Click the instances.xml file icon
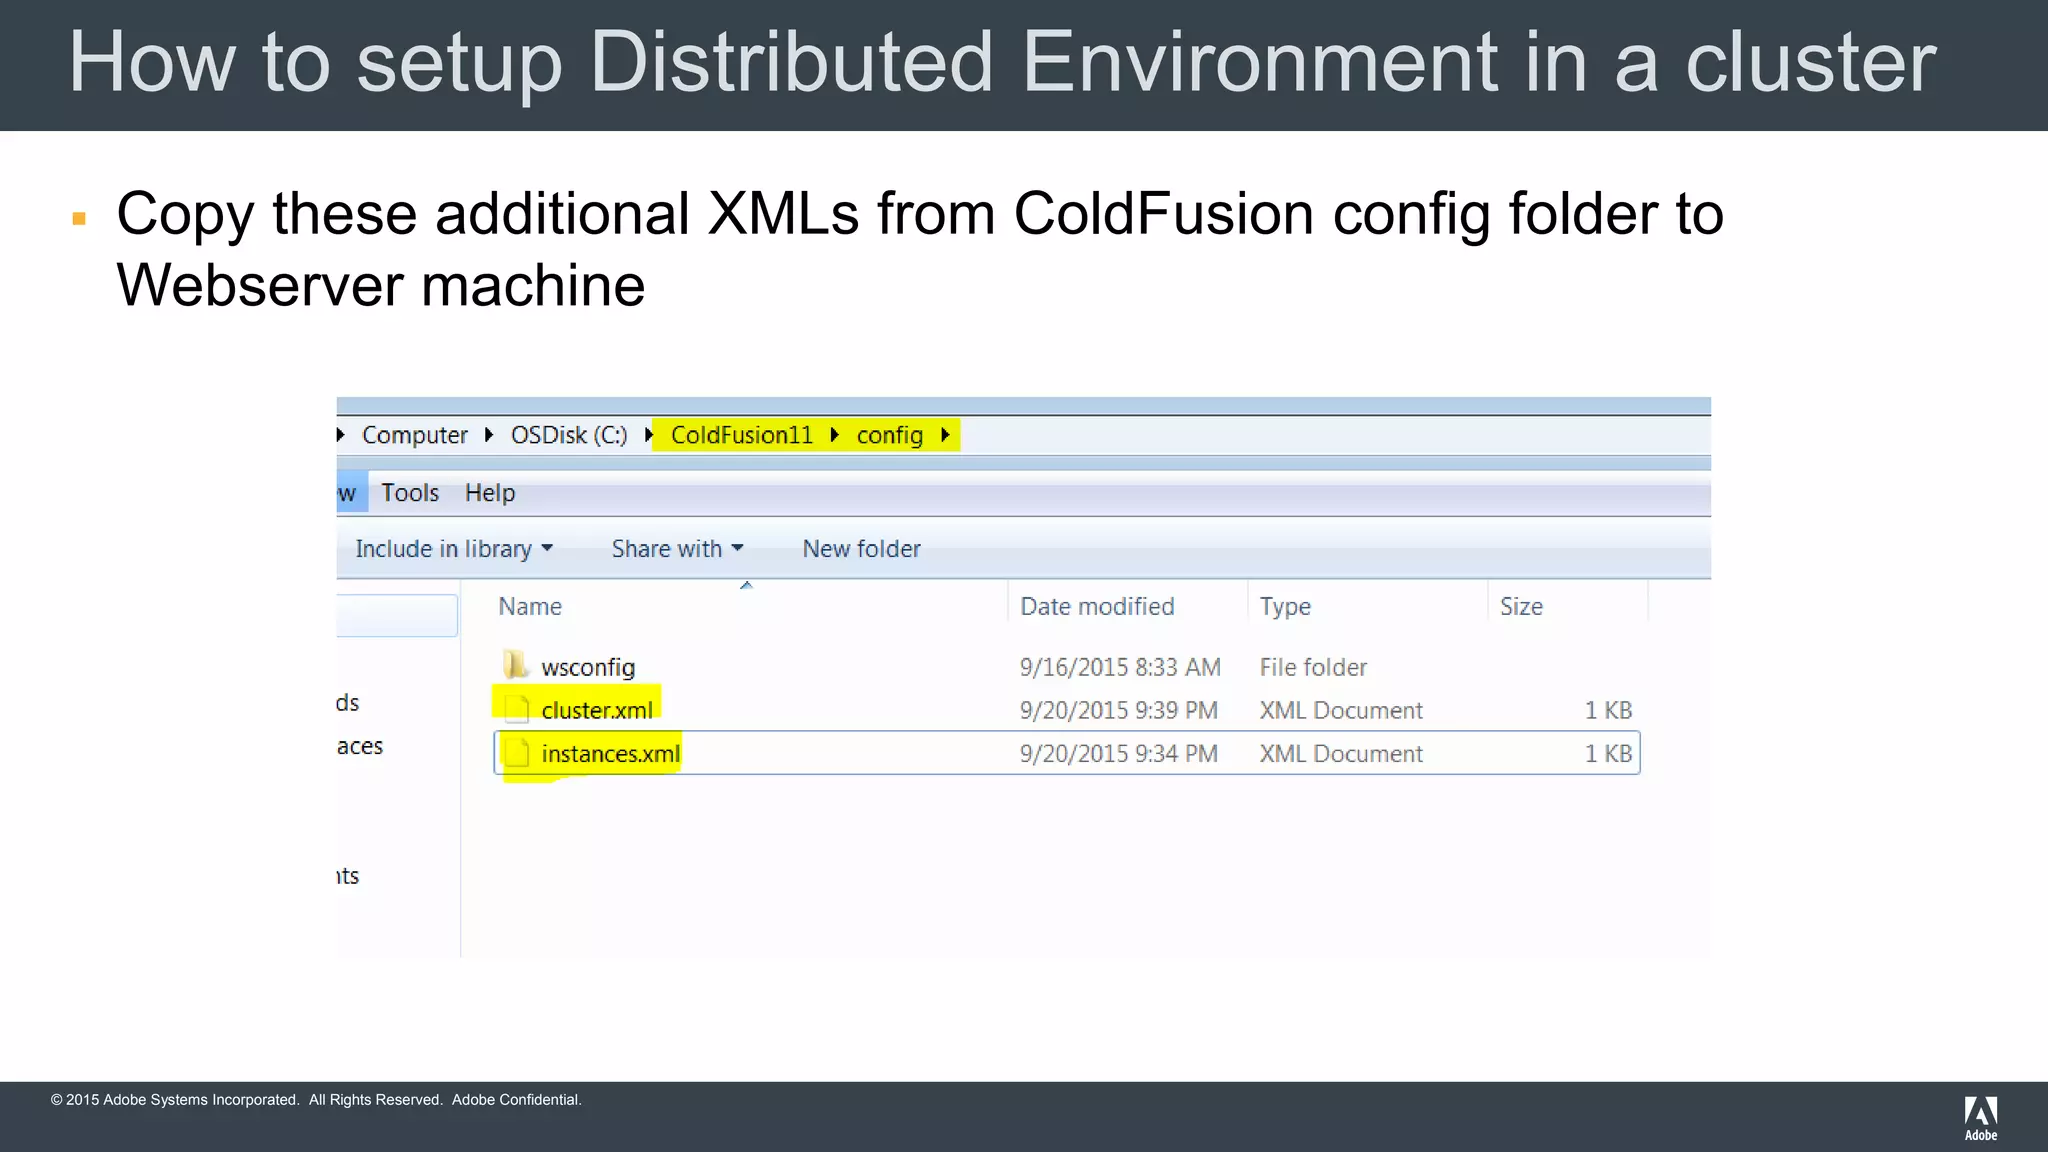 tap(516, 752)
